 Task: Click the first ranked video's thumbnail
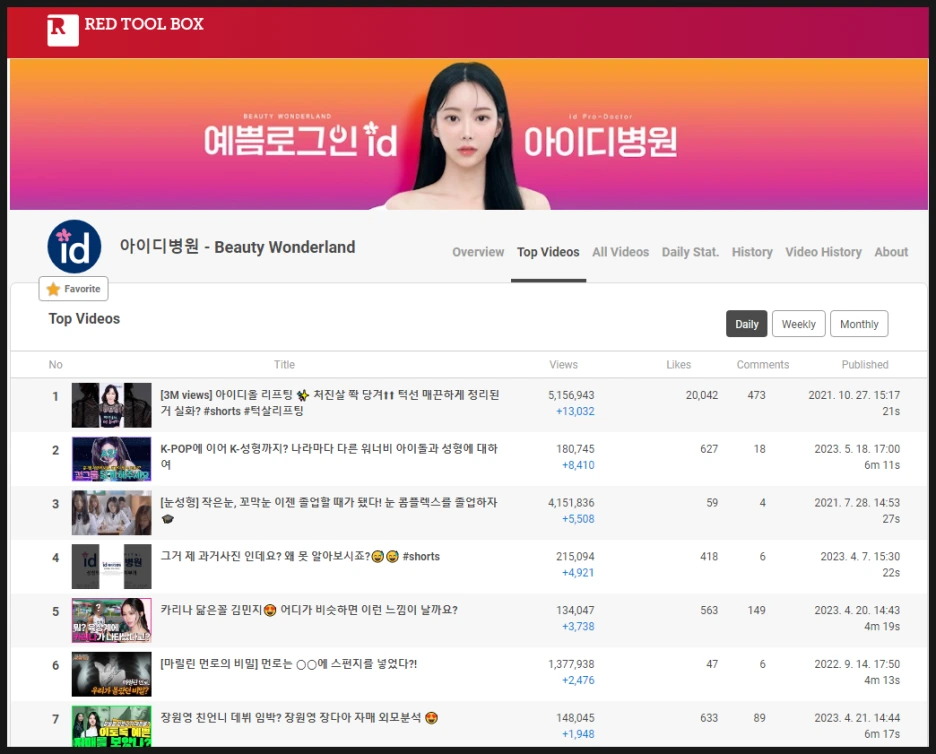click(111, 404)
